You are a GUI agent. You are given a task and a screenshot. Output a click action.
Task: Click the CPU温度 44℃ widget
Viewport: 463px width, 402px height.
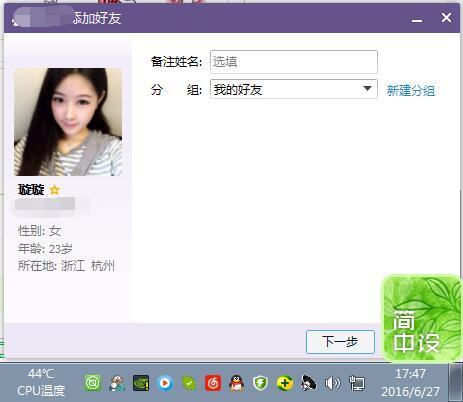(41, 383)
